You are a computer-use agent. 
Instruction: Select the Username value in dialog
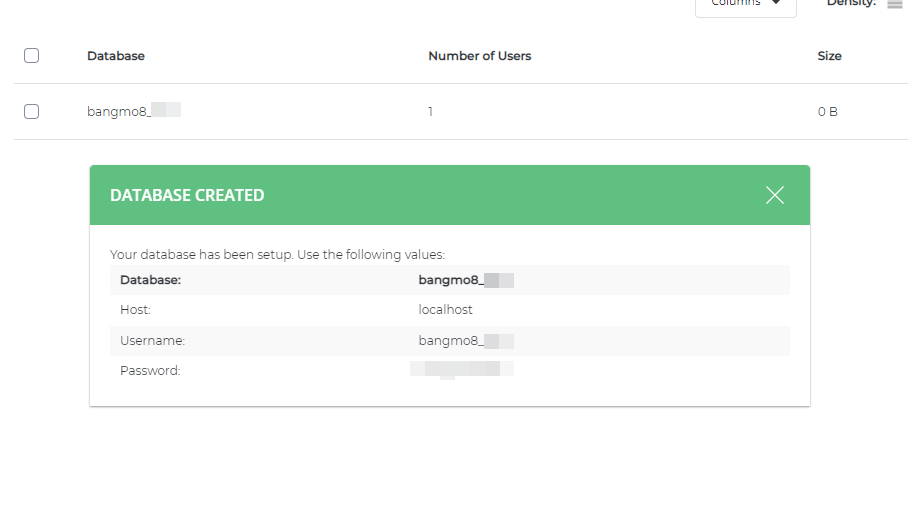(466, 340)
